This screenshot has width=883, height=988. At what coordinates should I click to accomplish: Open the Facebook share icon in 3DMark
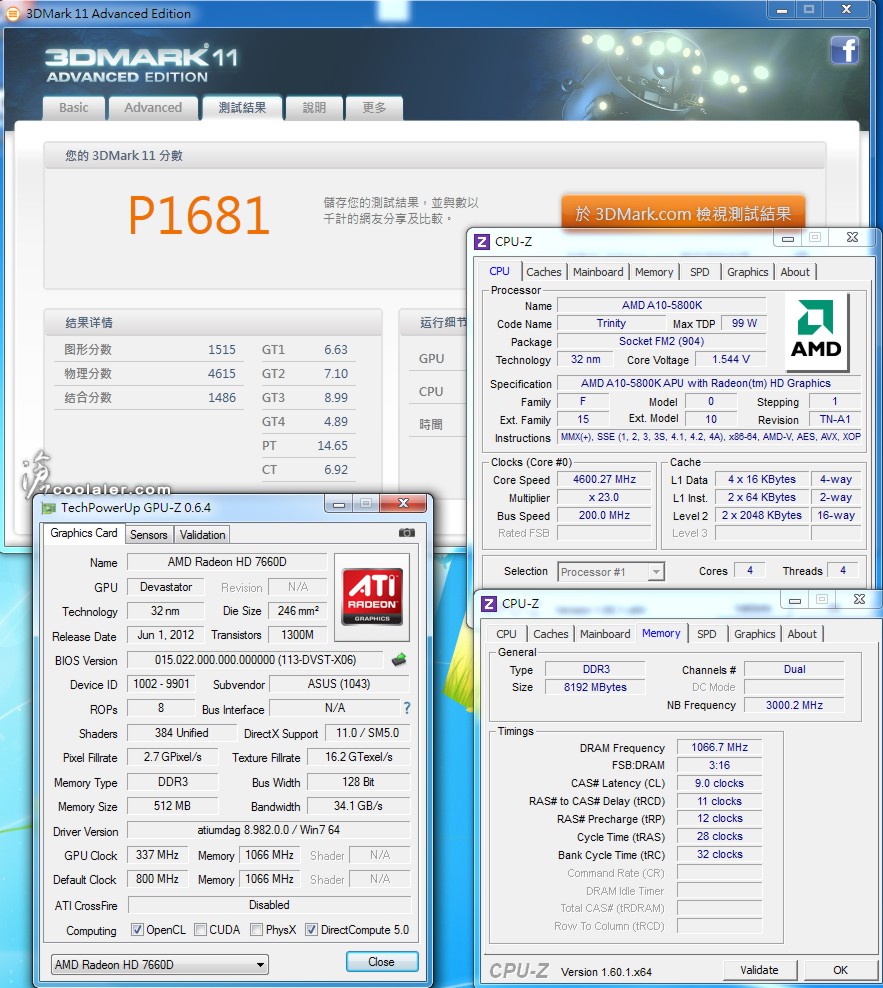coord(845,50)
